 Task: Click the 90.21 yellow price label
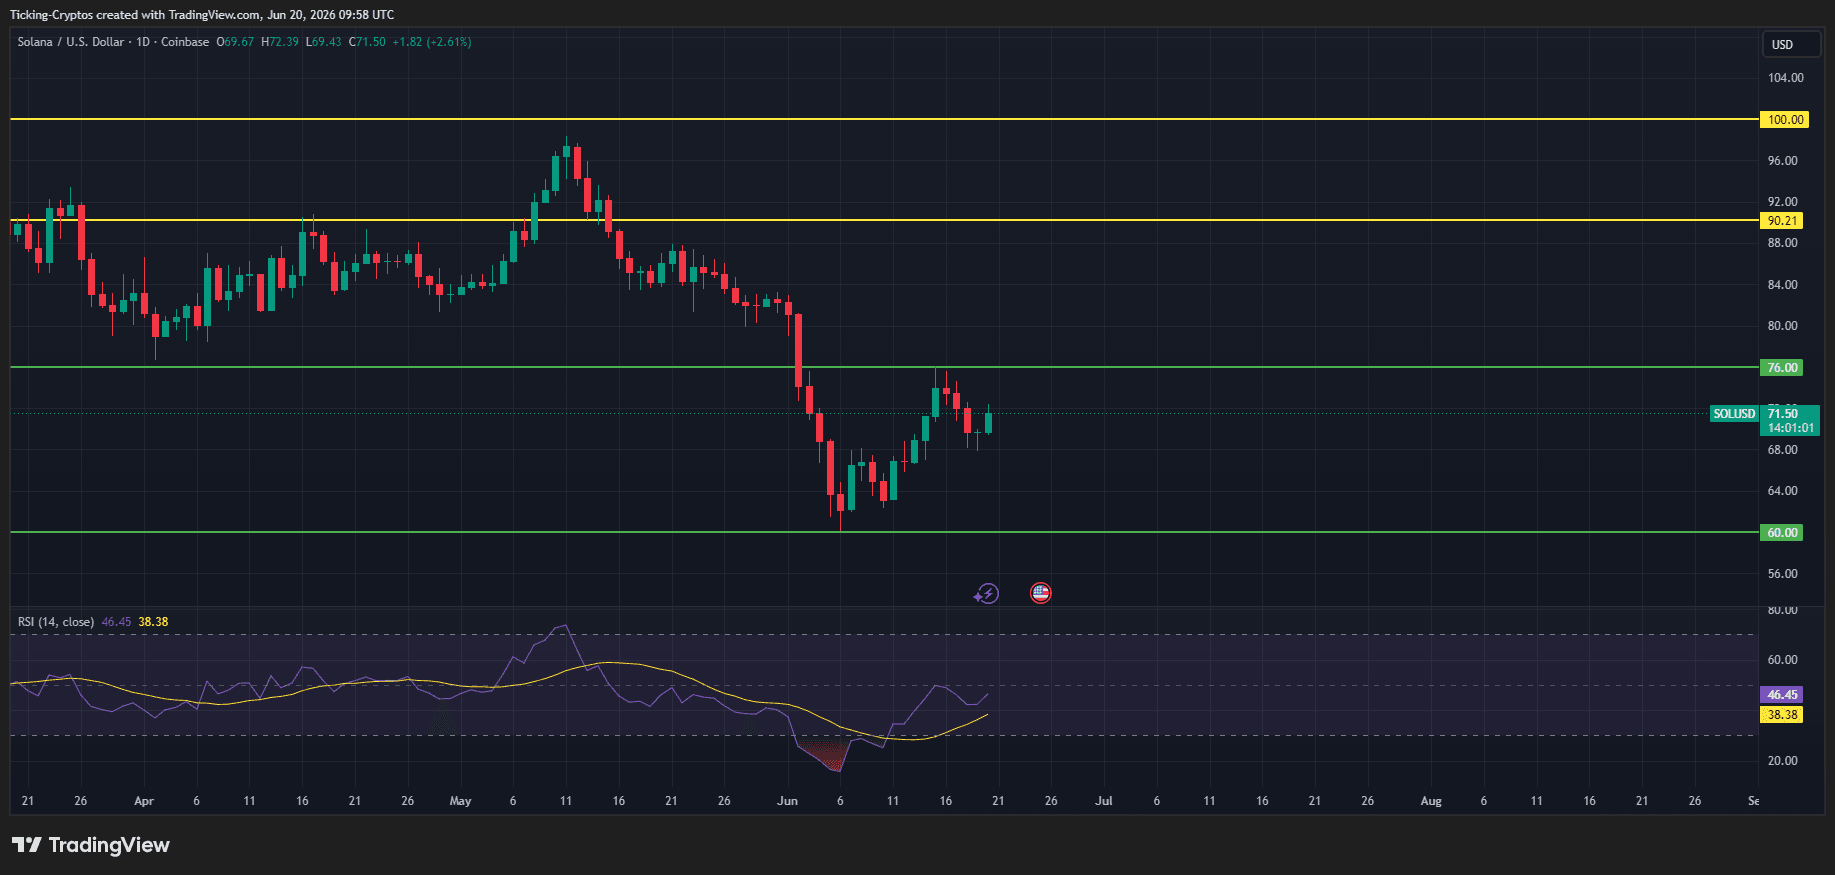tap(1782, 221)
